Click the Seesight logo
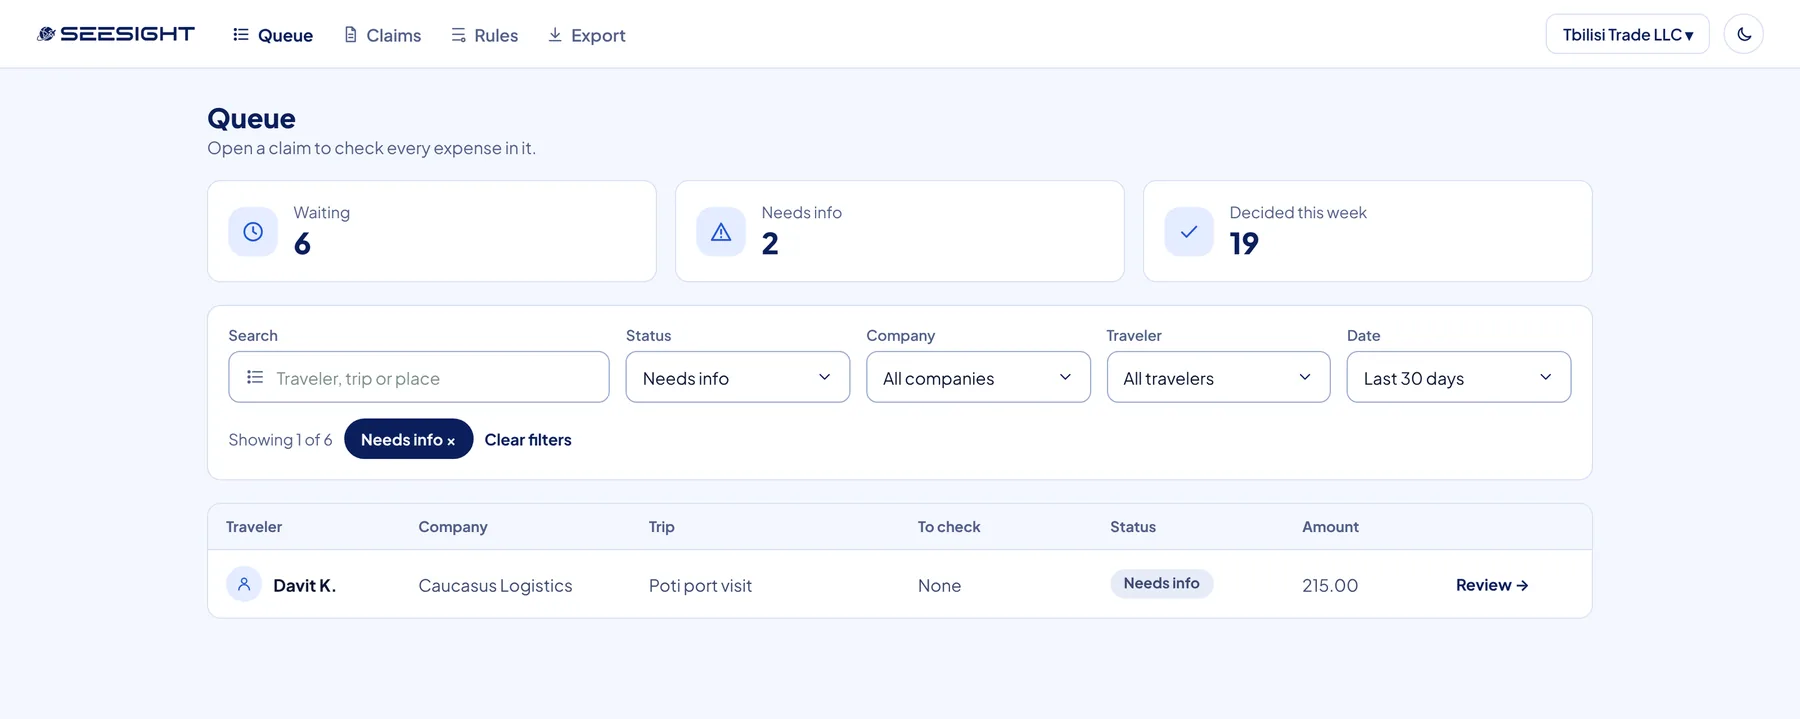Screen dimensions: 1800x719 pos(116,34)
